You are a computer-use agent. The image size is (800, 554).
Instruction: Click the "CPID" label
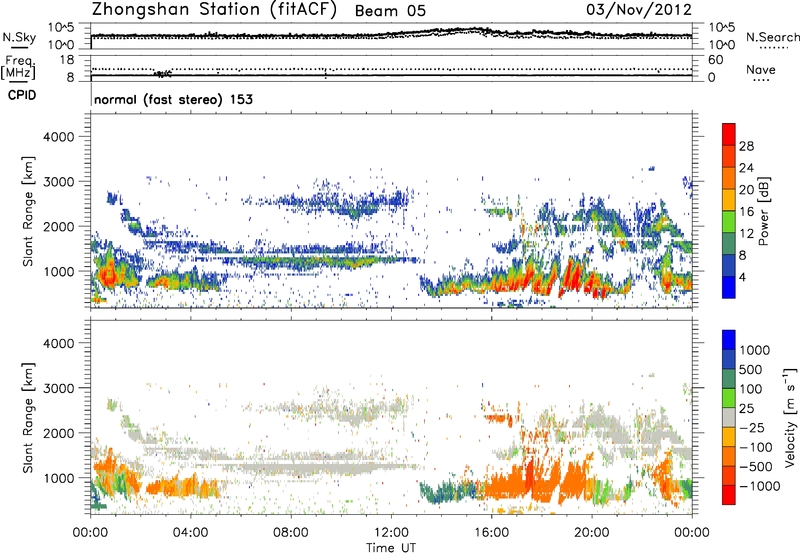[x=22, y=95]
